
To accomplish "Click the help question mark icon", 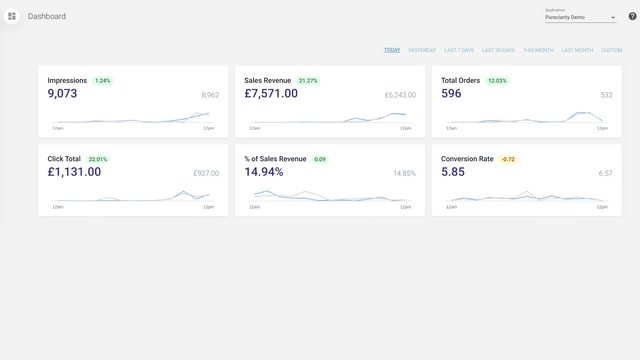I will (632, 16).
